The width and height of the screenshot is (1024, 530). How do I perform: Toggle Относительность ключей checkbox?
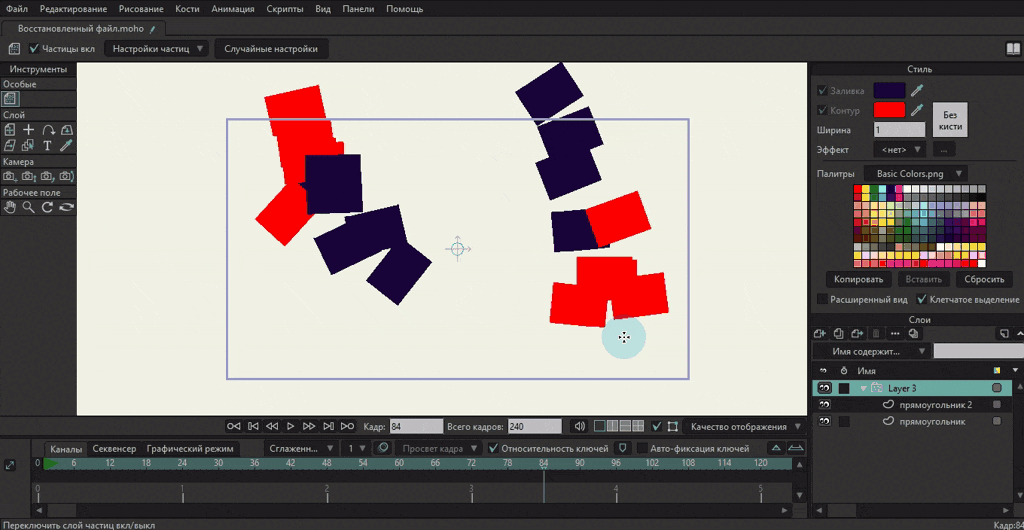click(x=494, y=448)
